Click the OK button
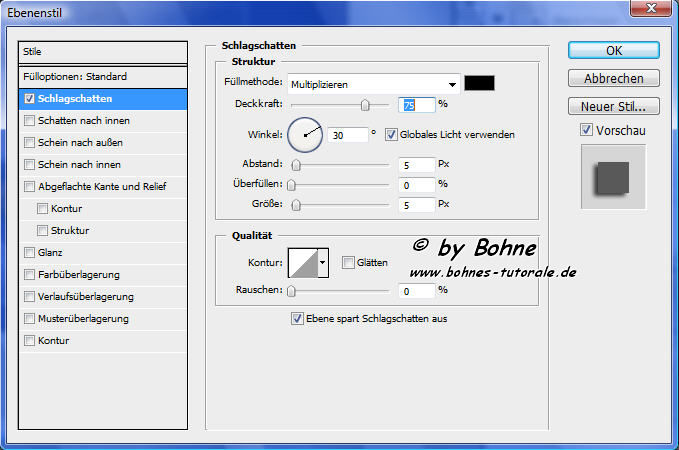Image resolution: width=679 pixels, height=450 pixels. coord(613,50)
